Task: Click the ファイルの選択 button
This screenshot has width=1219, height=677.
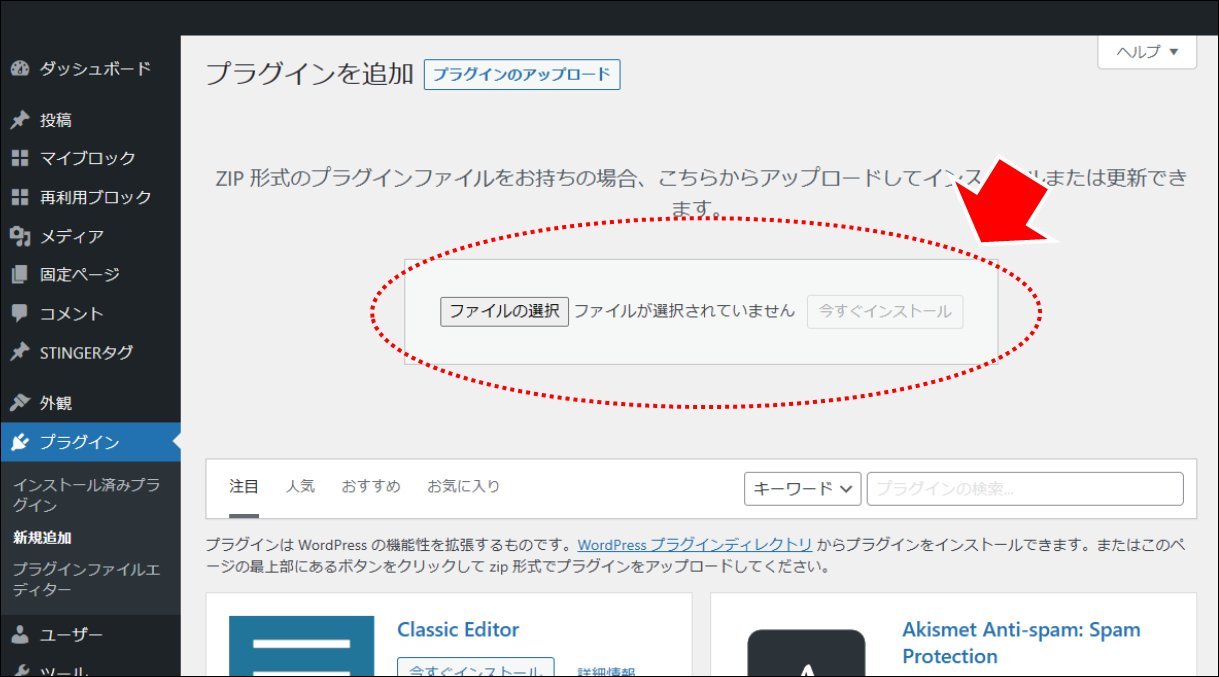Action: pyautogui.click(x=504, y=311)
